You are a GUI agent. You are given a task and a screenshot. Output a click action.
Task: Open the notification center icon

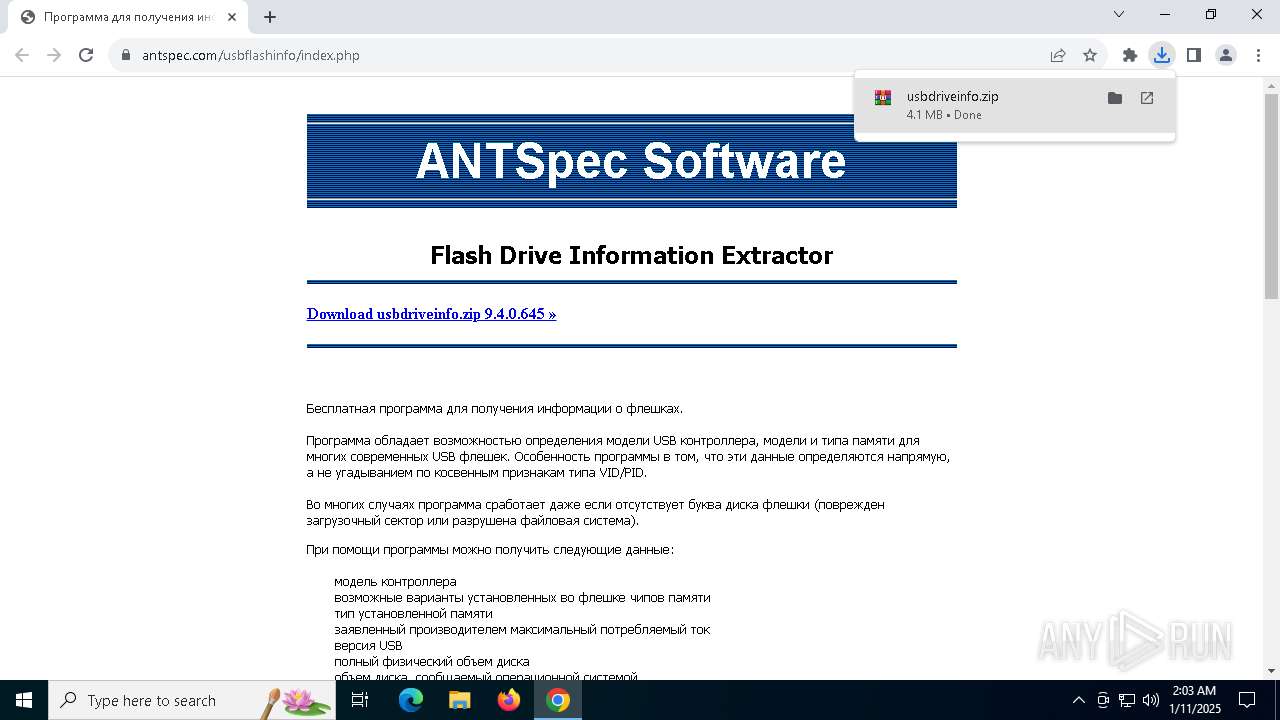point(1248,700)
